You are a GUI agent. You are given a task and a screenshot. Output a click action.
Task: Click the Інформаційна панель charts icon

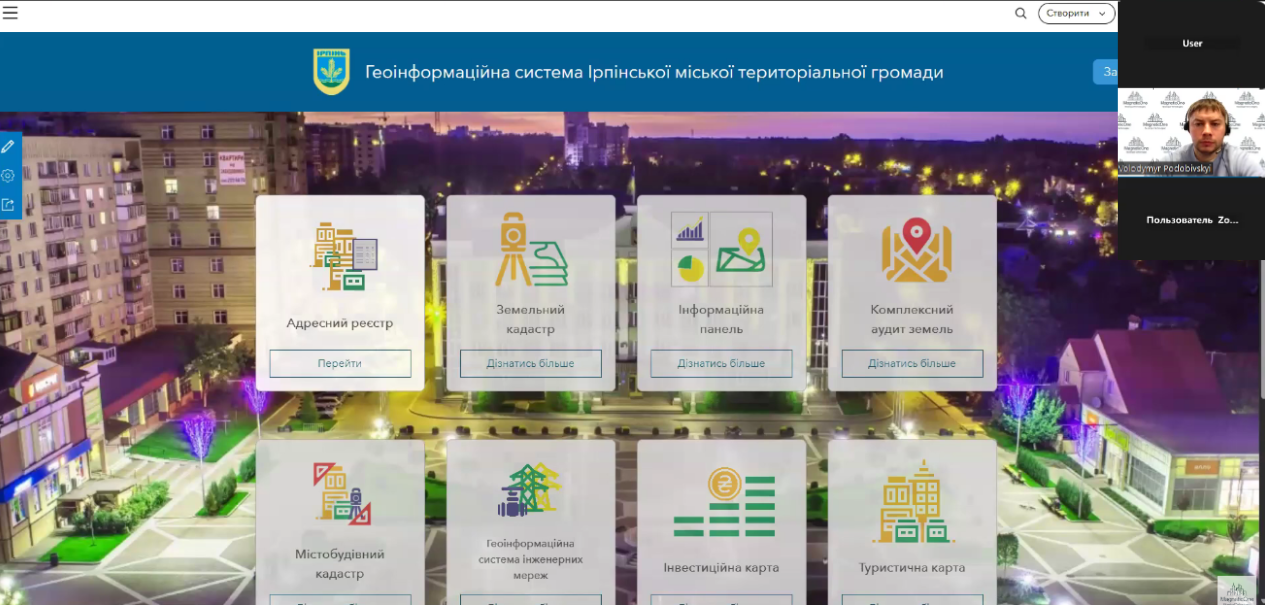click(721, 249)
